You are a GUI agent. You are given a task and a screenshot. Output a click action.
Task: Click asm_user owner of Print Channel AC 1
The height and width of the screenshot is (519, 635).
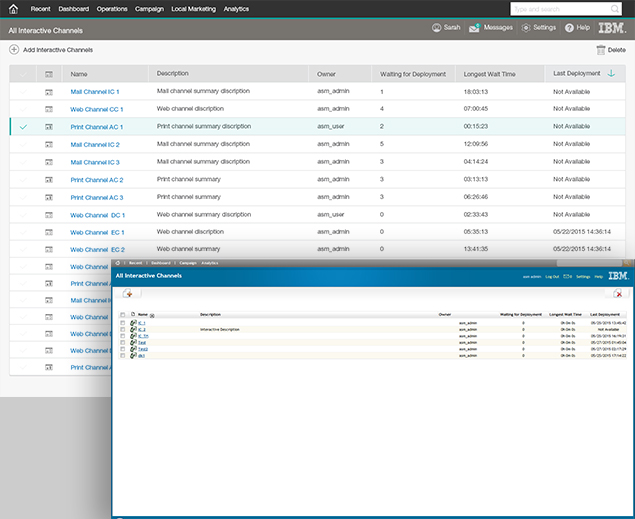click(330, 126)
